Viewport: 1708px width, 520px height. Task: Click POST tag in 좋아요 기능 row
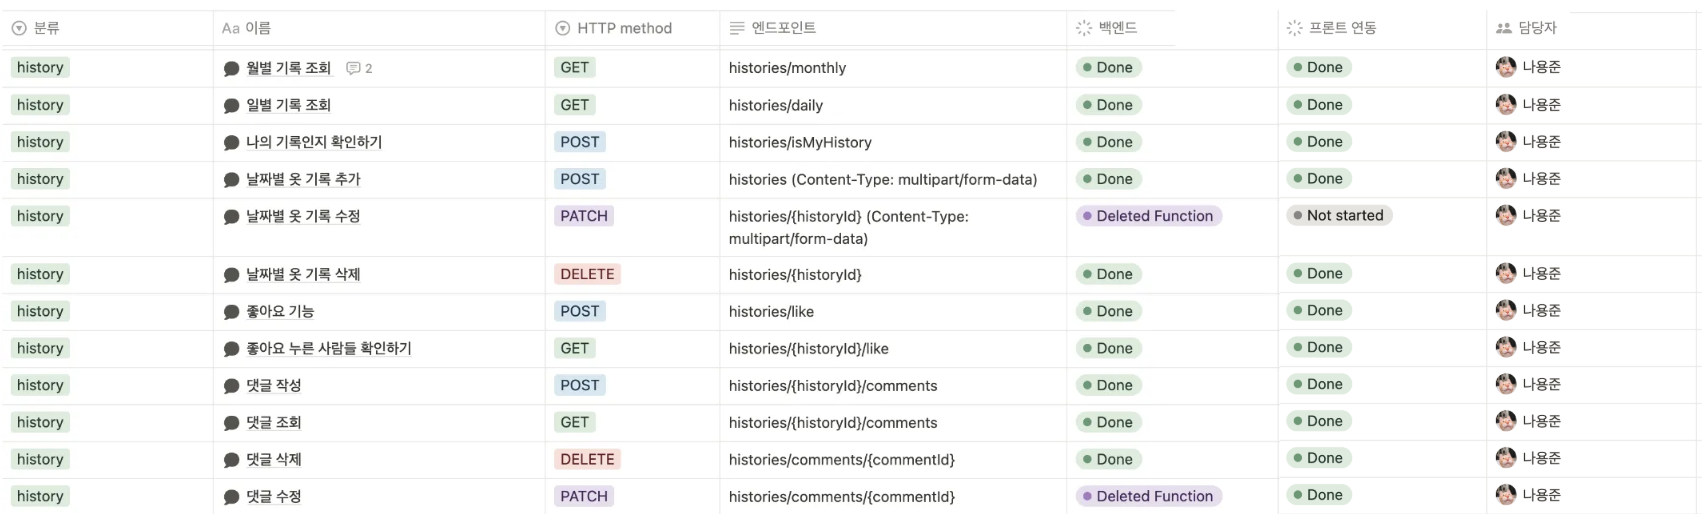tap(580, 311)
